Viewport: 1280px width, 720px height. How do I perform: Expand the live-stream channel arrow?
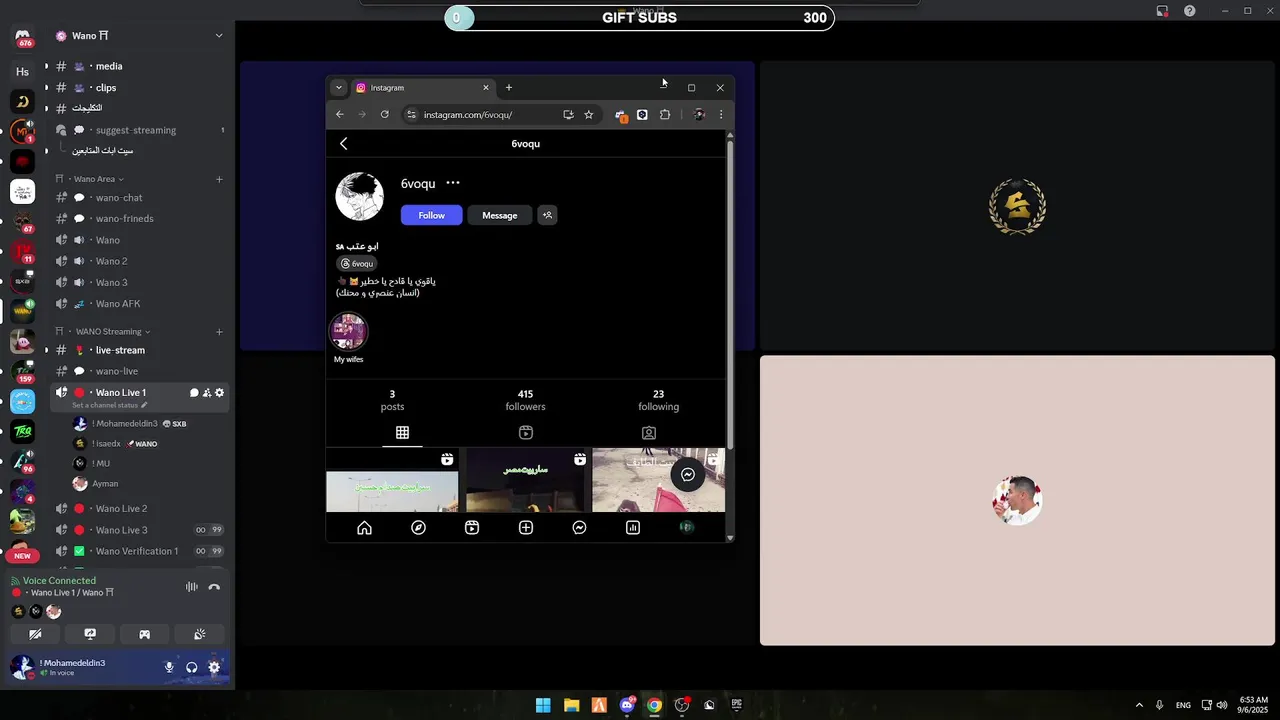(x=46, y=350)
